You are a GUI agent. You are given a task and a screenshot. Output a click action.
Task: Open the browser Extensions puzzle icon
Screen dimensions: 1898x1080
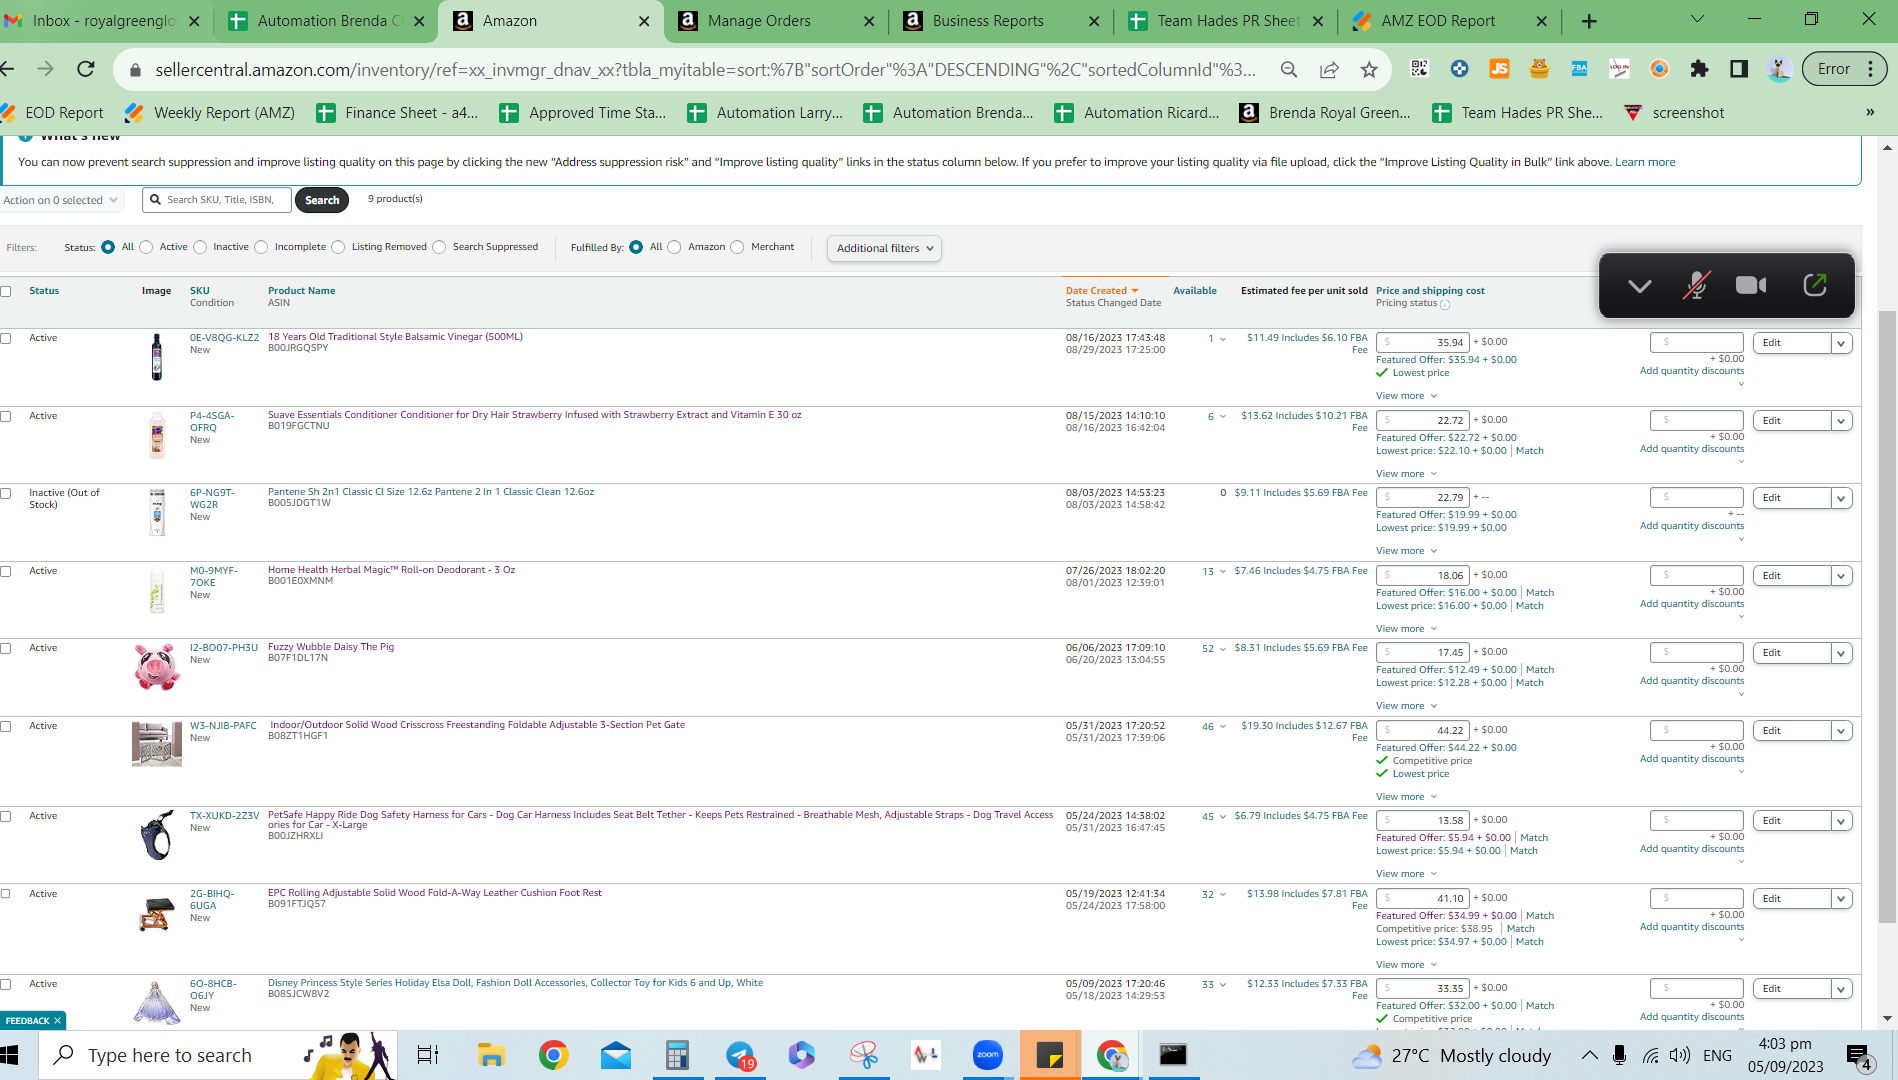click(x=1699, y=69)
